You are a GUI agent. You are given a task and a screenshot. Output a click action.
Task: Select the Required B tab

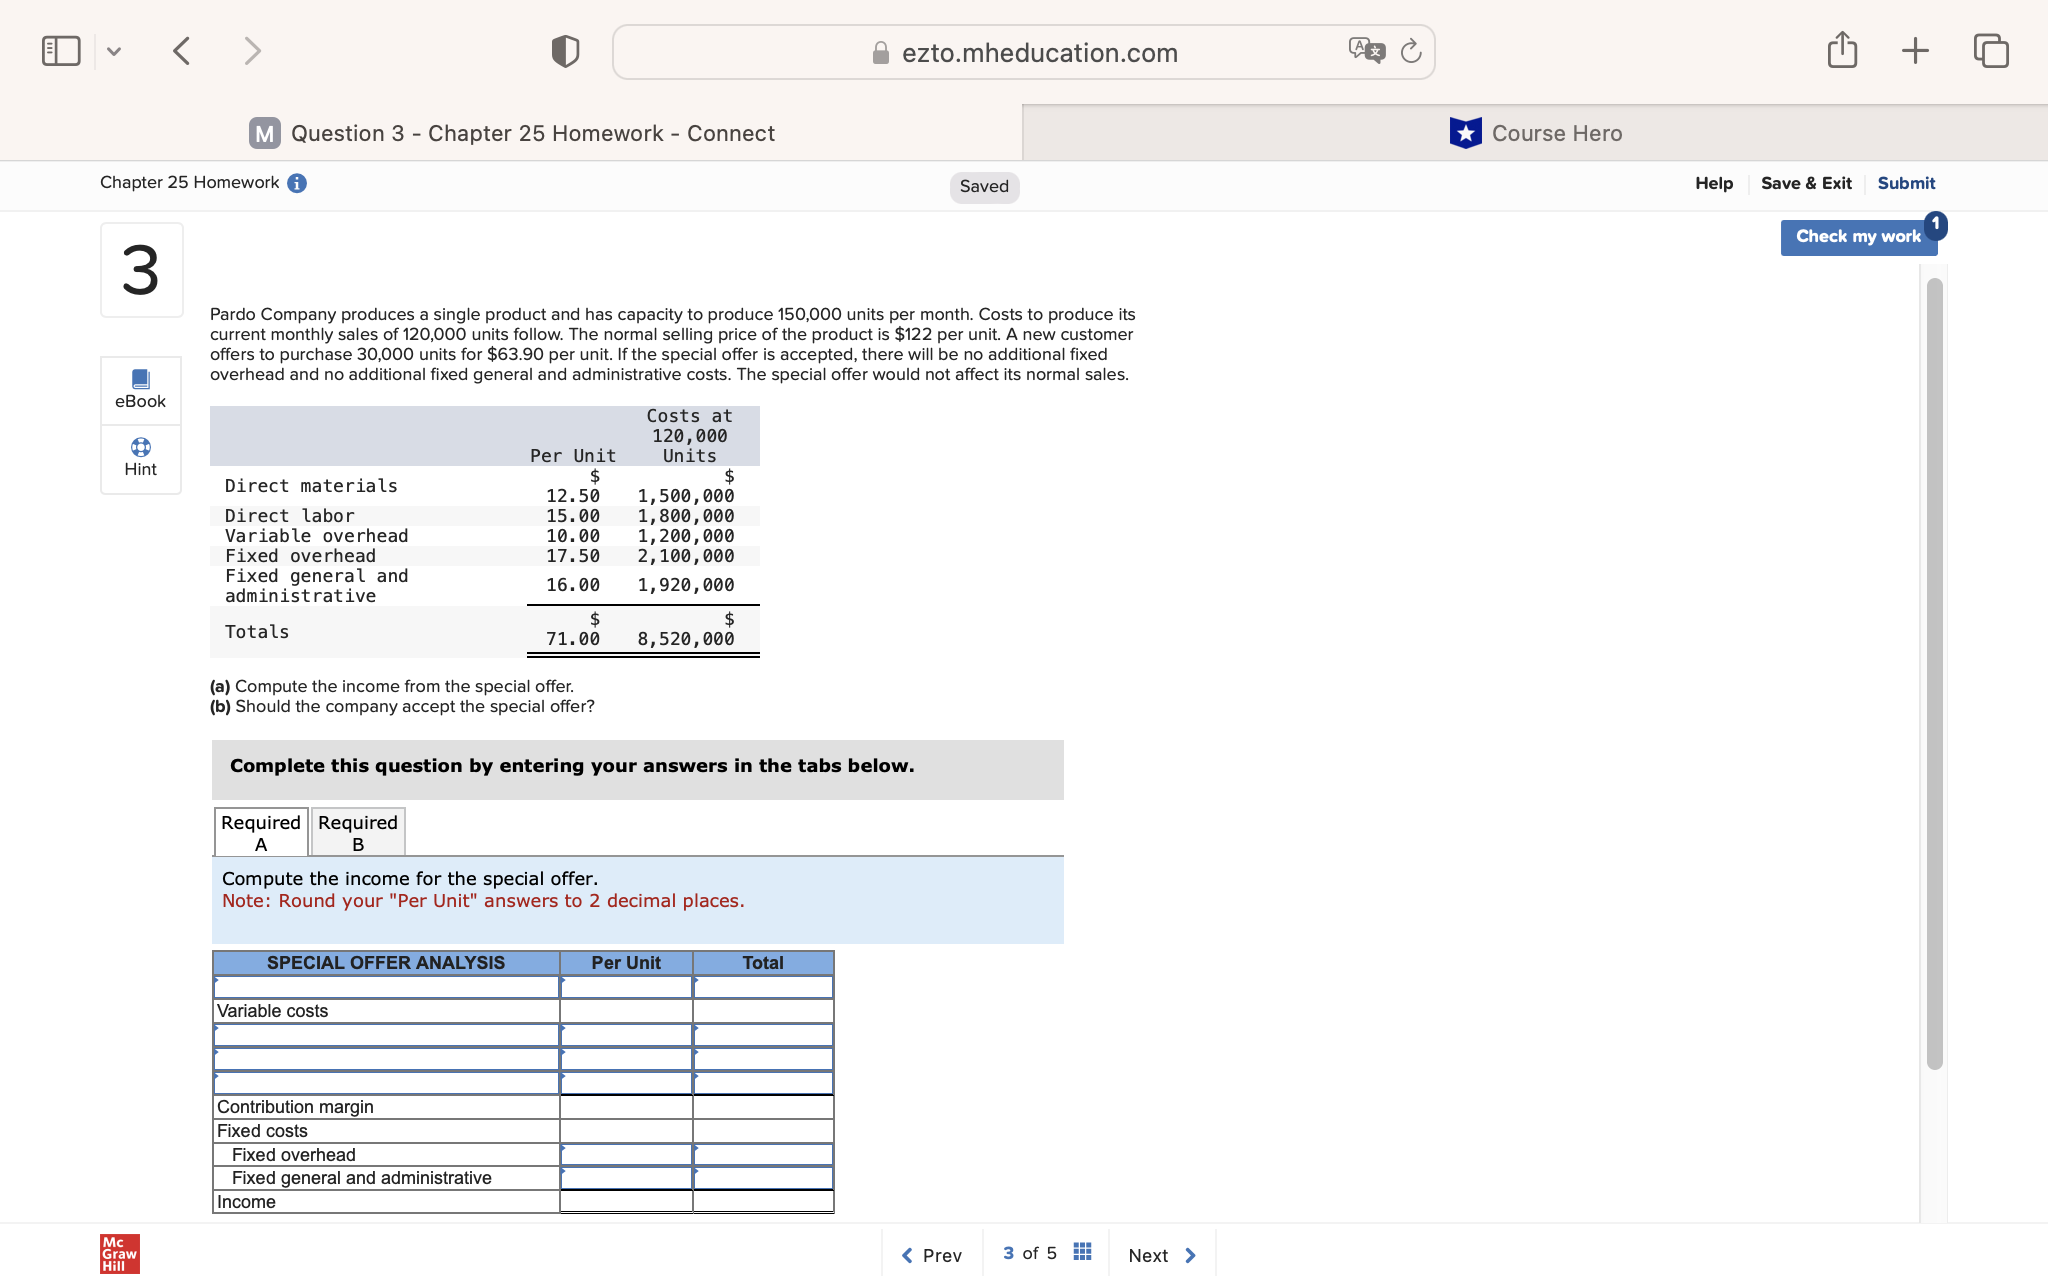358,832
